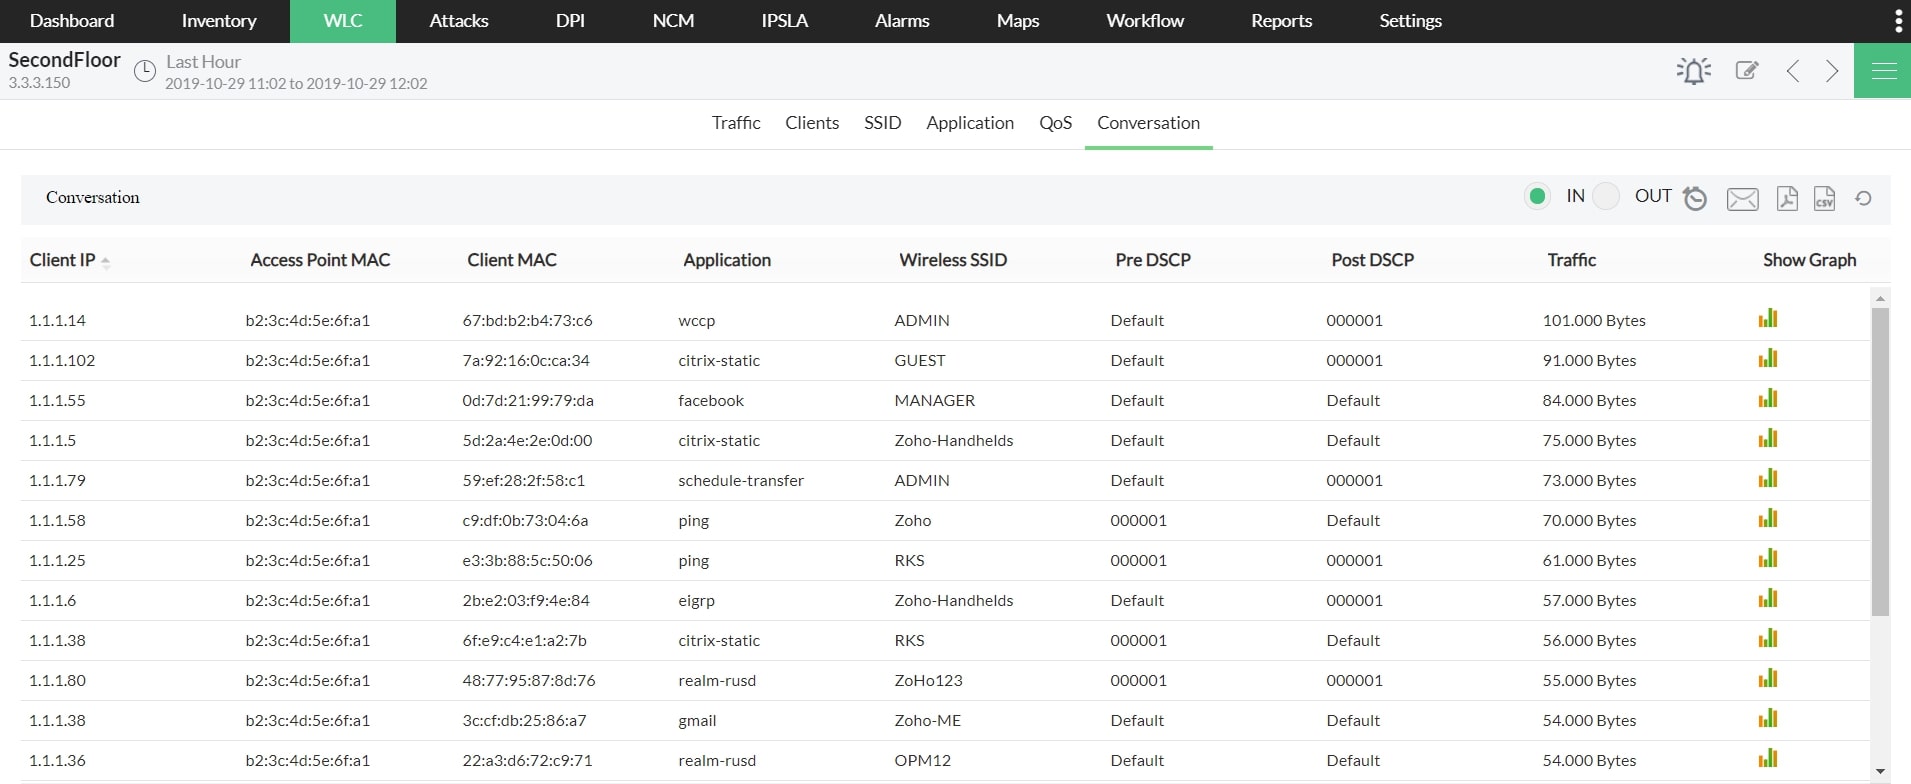This screenshot has width=1911, height=784.
Task: Export the conversation table as CSV
Action: pos(1824,198)
